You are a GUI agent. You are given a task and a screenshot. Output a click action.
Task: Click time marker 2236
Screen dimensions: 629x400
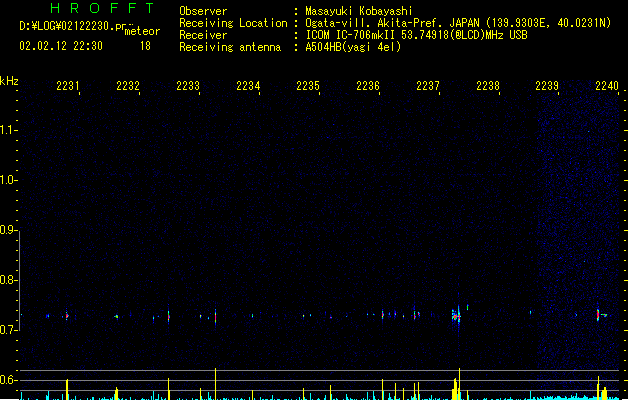(368, 85)
